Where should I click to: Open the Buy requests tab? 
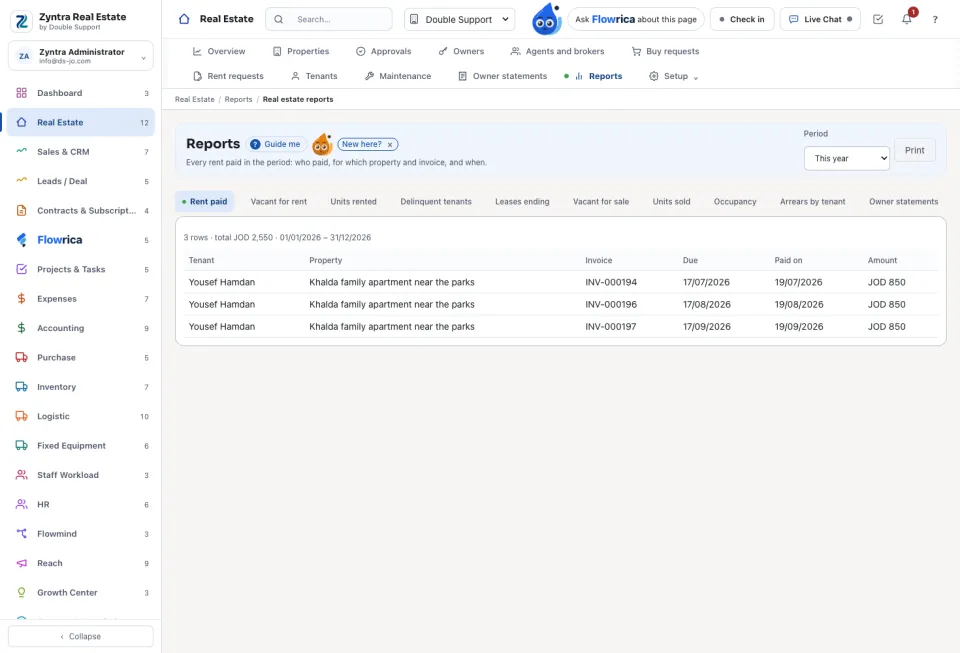click(x=665, y=51)
